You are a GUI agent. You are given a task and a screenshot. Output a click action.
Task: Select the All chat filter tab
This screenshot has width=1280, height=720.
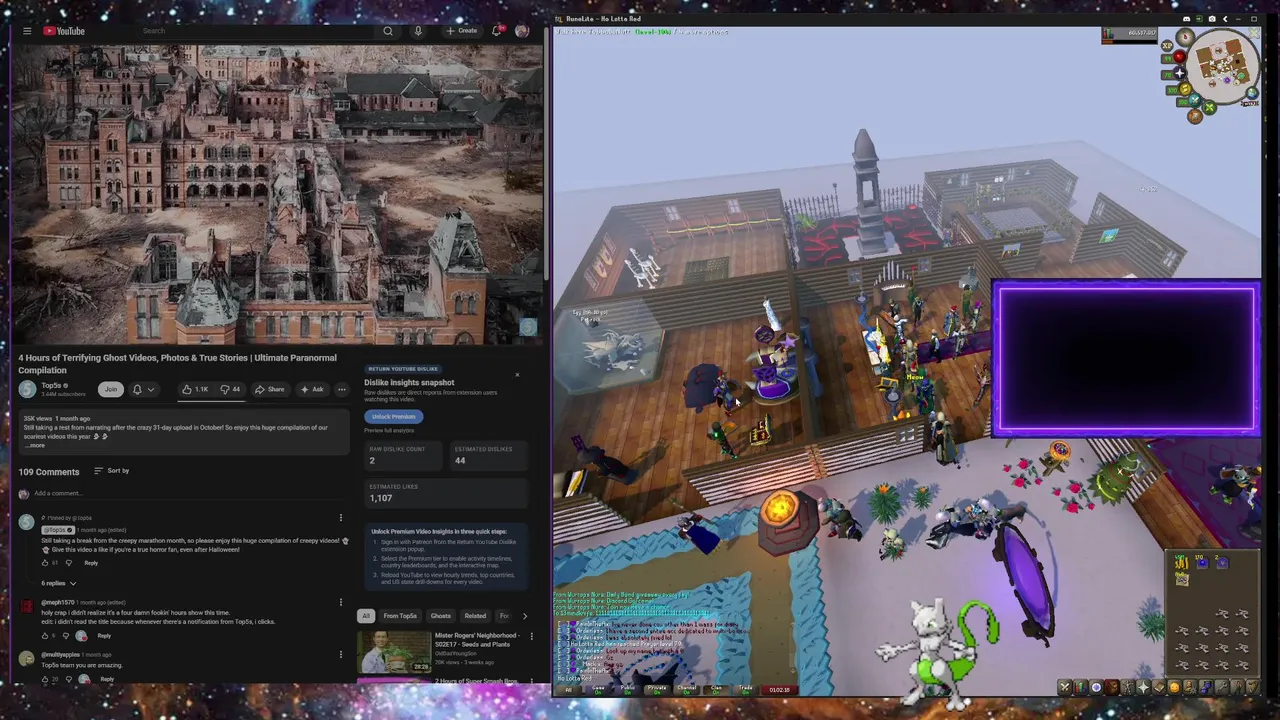point(568,689)
